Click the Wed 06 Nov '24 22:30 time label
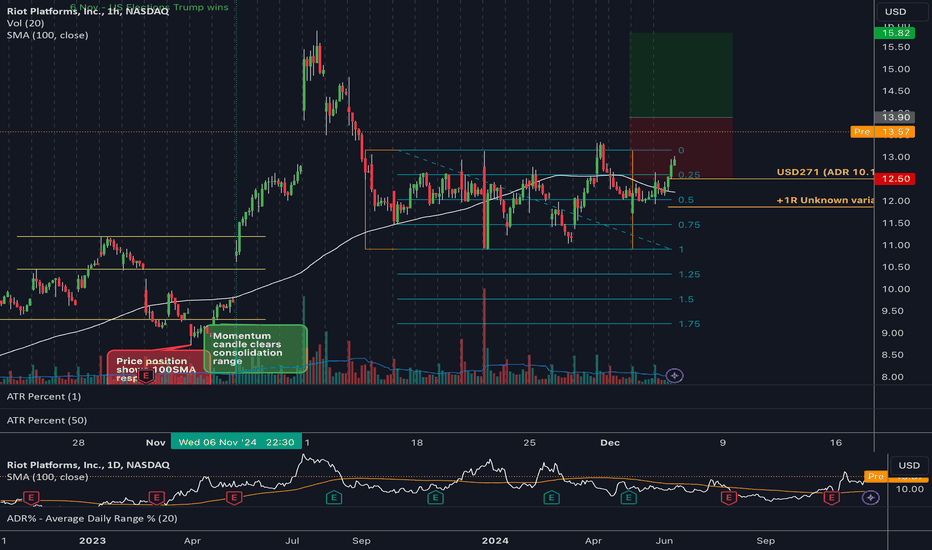This screenshot has width=932, height=550. (237, 442)
